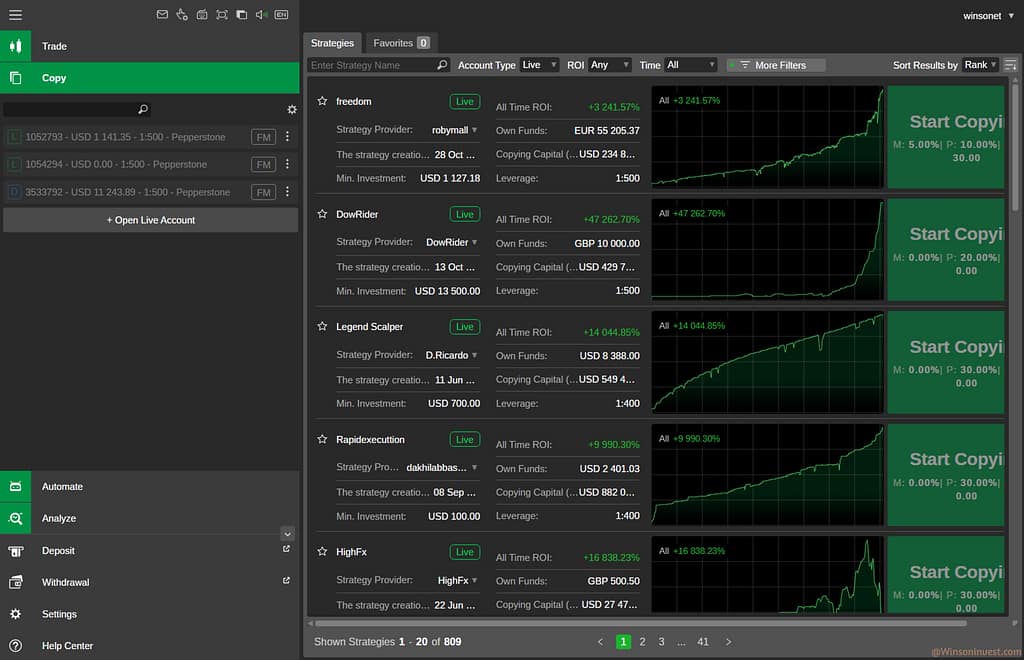Favorite the freedom strategy with the star

(322, 102)
